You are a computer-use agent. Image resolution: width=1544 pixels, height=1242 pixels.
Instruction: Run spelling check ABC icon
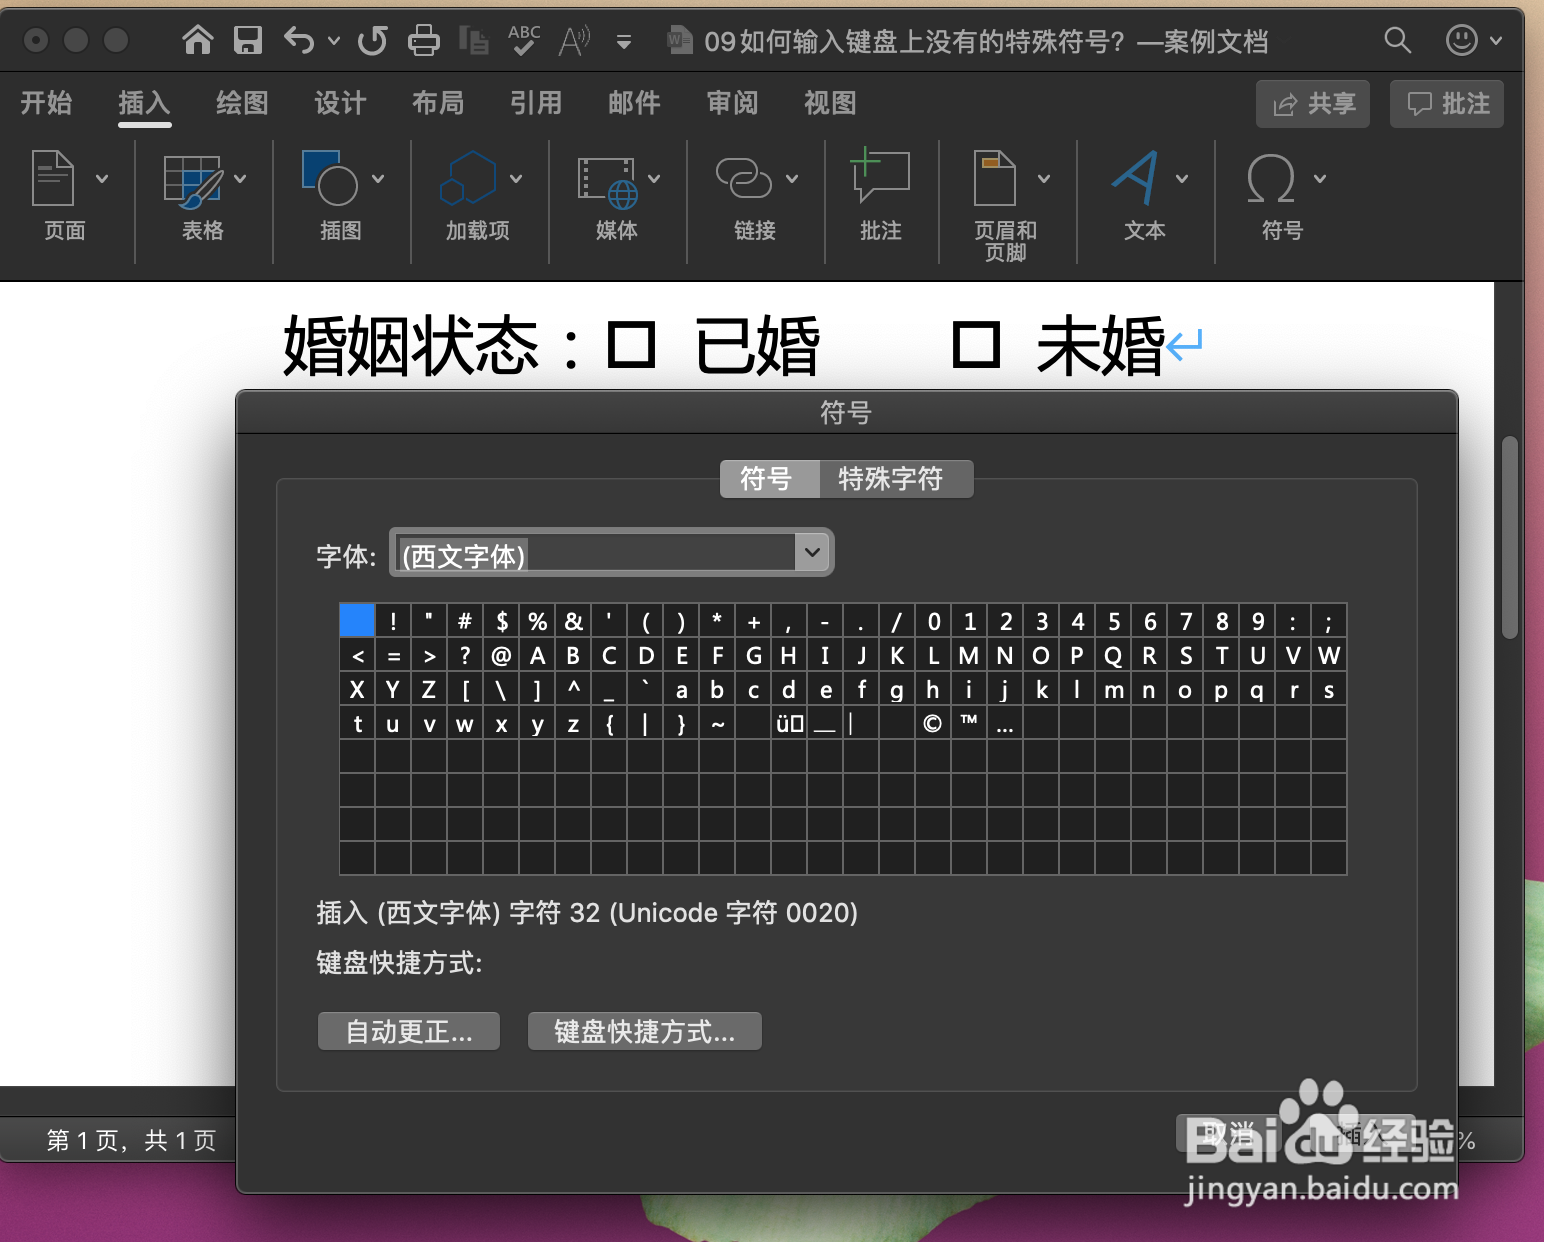524,40
